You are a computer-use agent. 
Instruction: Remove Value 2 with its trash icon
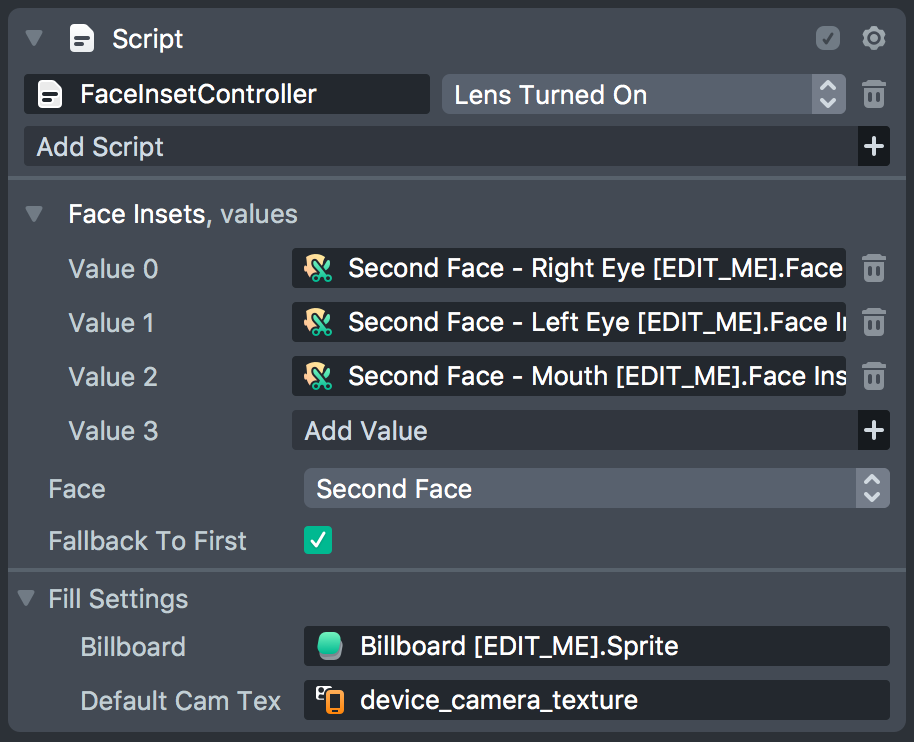[x=873, y=376]
